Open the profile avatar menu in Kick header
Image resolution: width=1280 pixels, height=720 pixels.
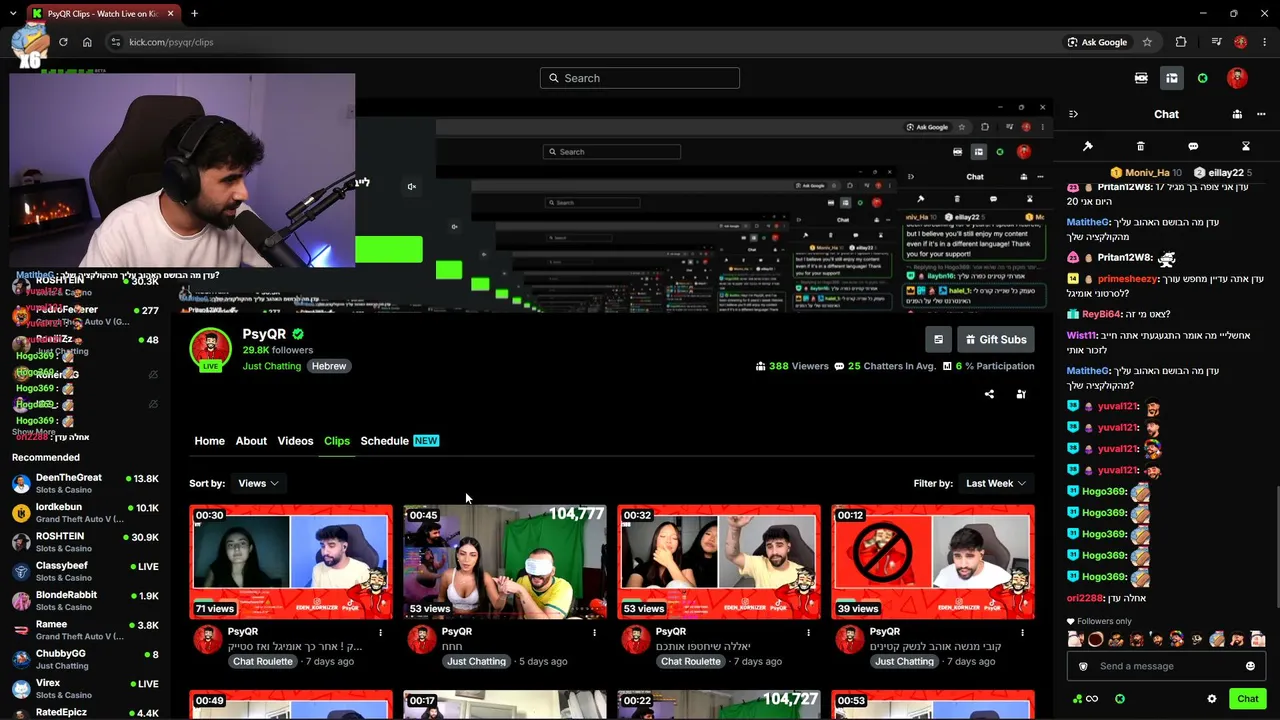tap(1237, 78)
